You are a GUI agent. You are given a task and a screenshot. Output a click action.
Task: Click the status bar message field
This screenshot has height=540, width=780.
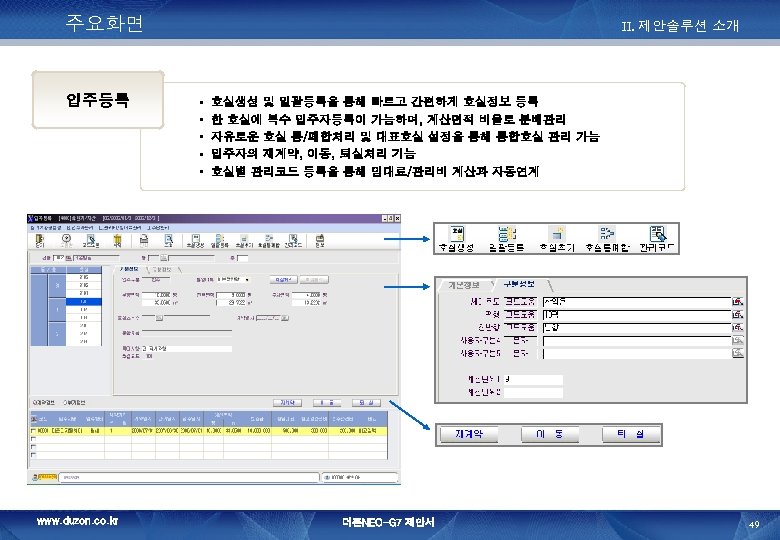tap(189, 477)
